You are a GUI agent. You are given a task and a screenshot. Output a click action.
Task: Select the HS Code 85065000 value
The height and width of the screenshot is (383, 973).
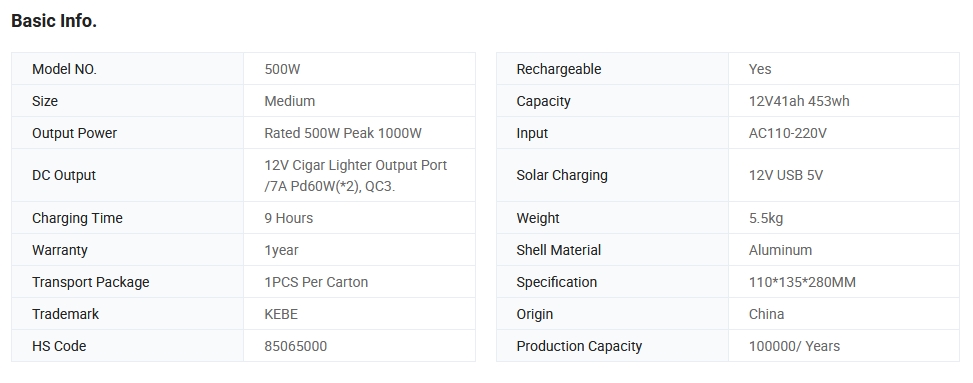[x=295, y=346]
